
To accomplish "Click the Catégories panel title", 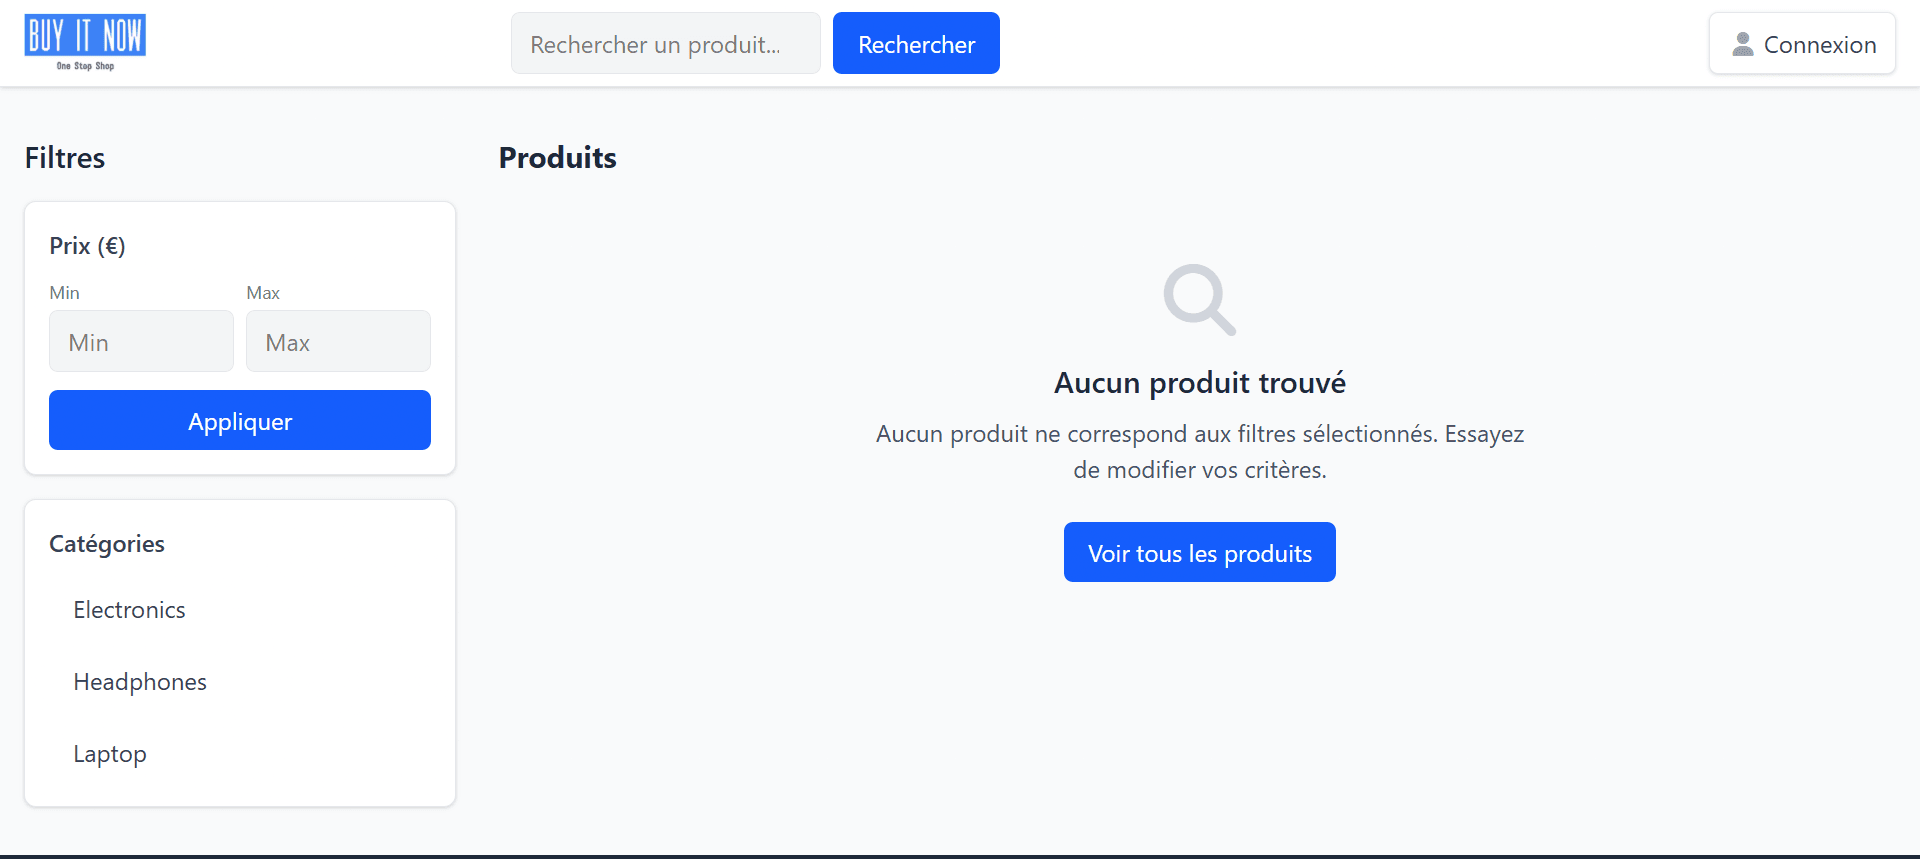I will (x=107, y=544).
